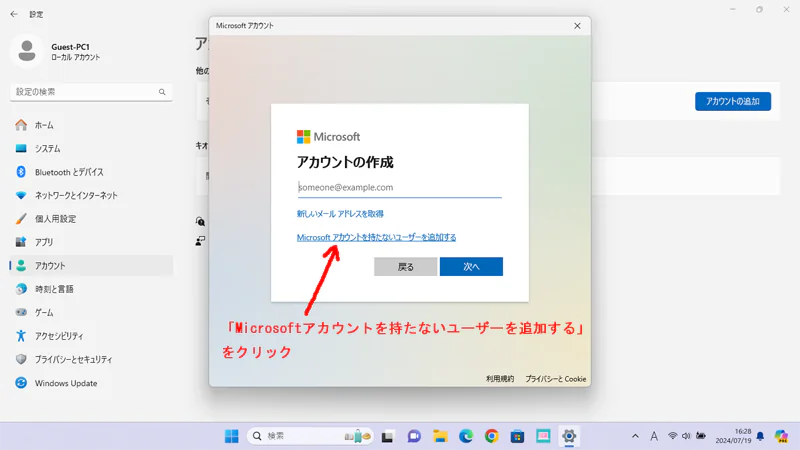Select アカウント in Settings sidebar
The width and height of the screenshot is (800, 450).
coord(91,266)
